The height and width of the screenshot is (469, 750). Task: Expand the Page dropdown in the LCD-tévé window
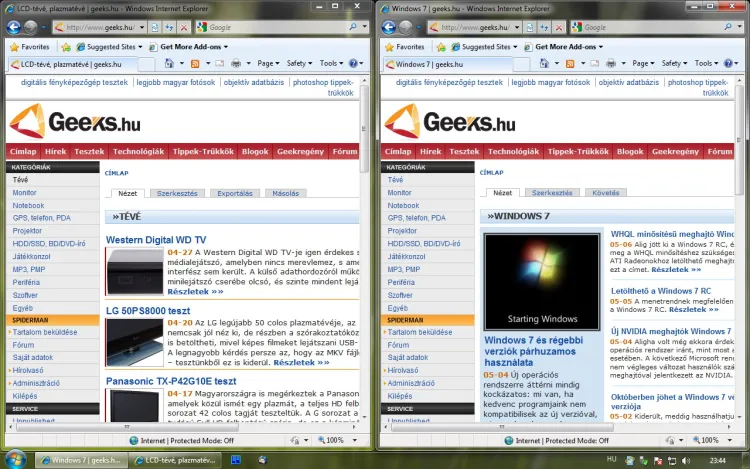pos(266,64)
